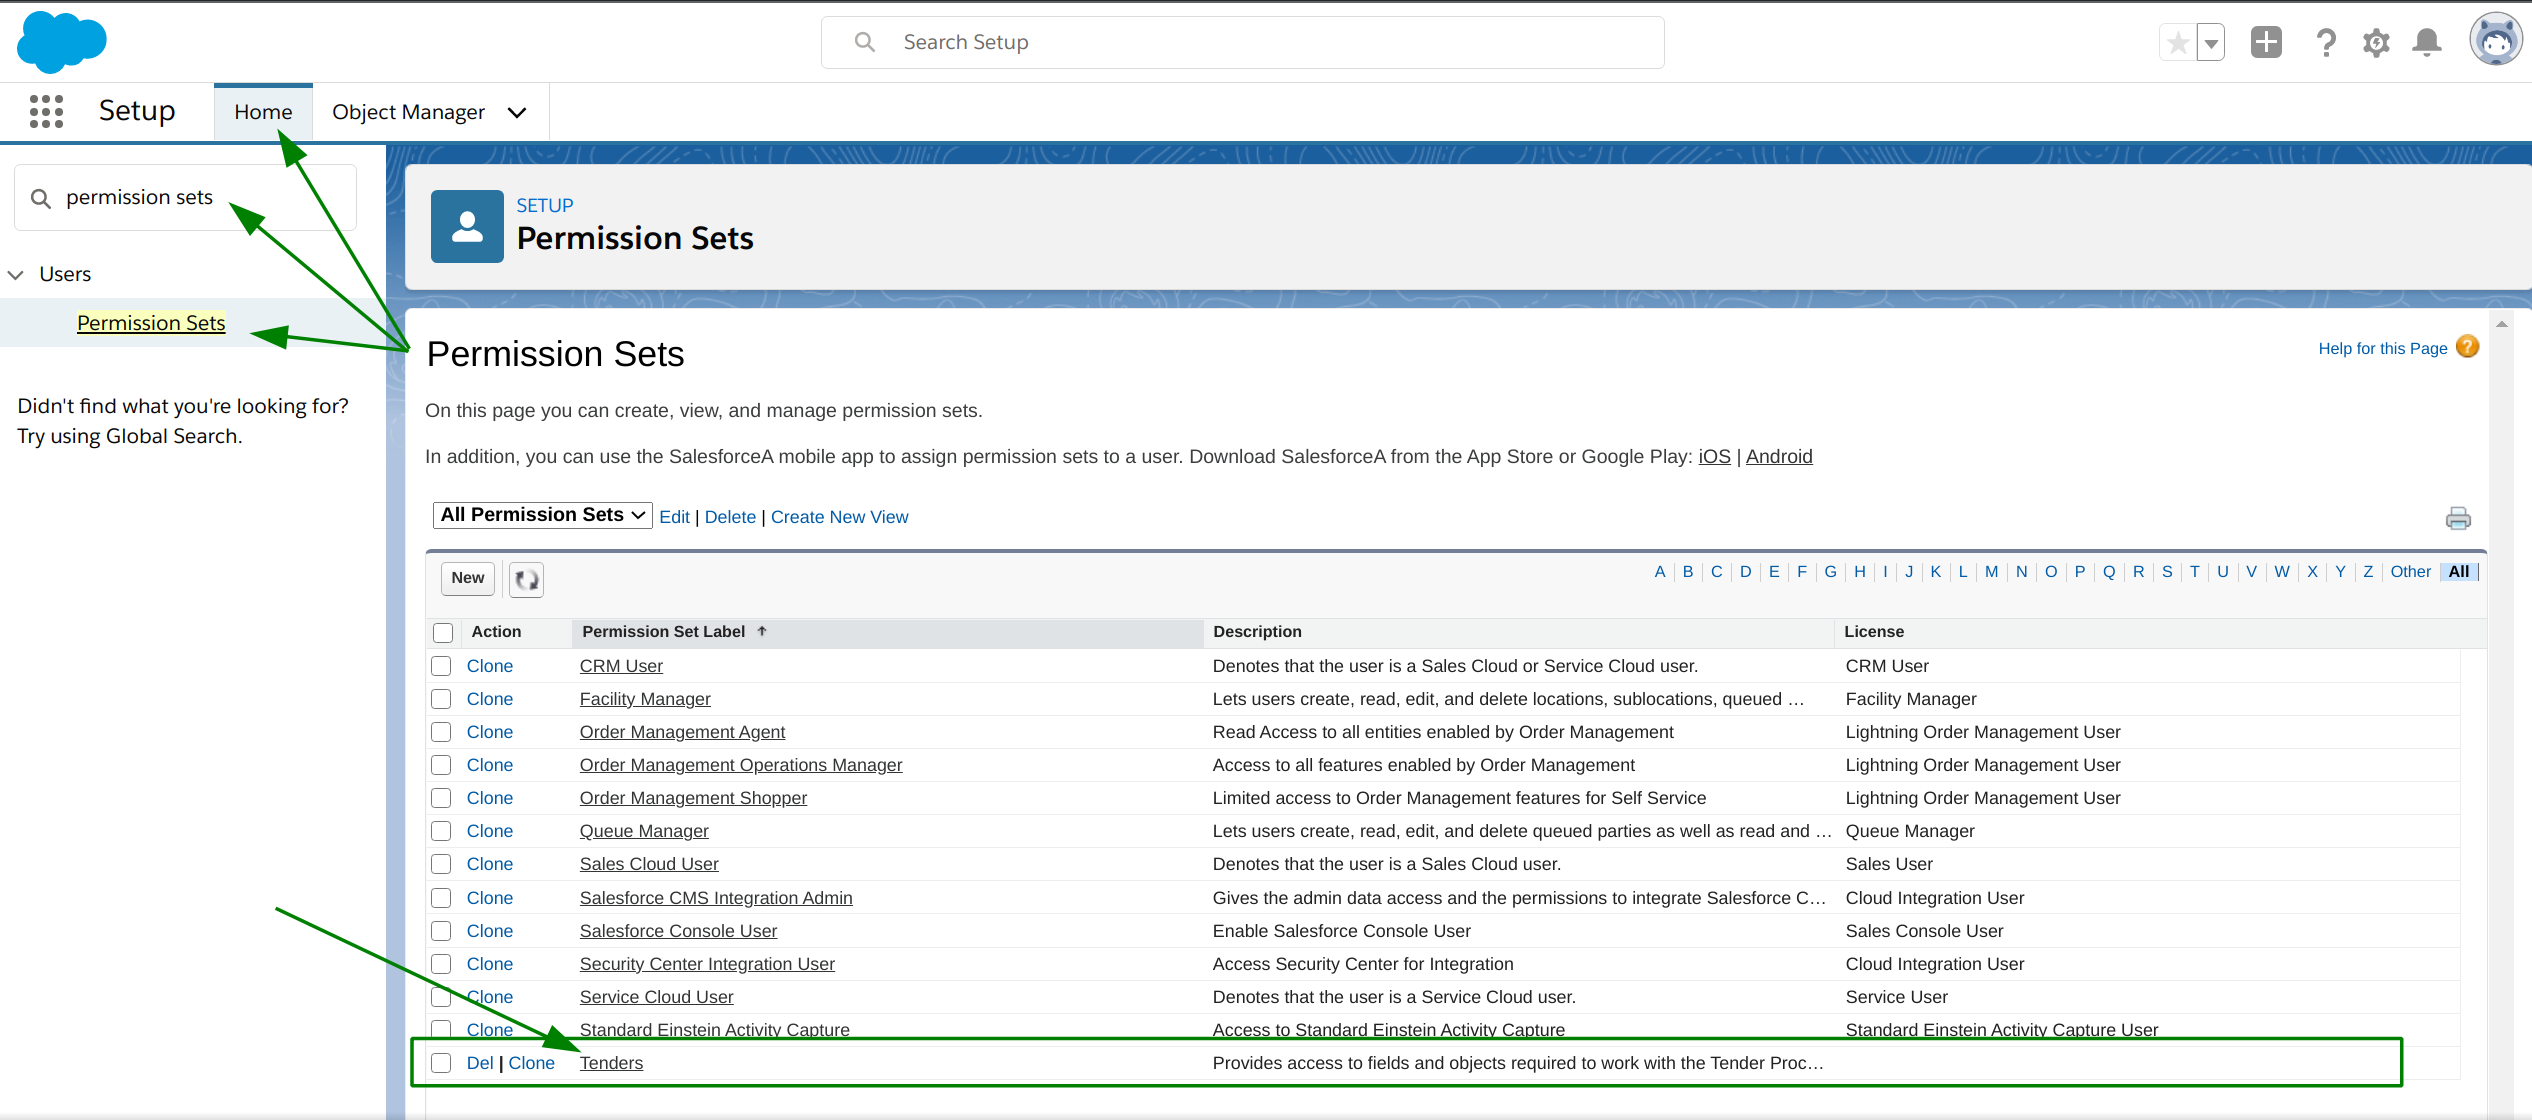Click Create New View link

(839, 517)
